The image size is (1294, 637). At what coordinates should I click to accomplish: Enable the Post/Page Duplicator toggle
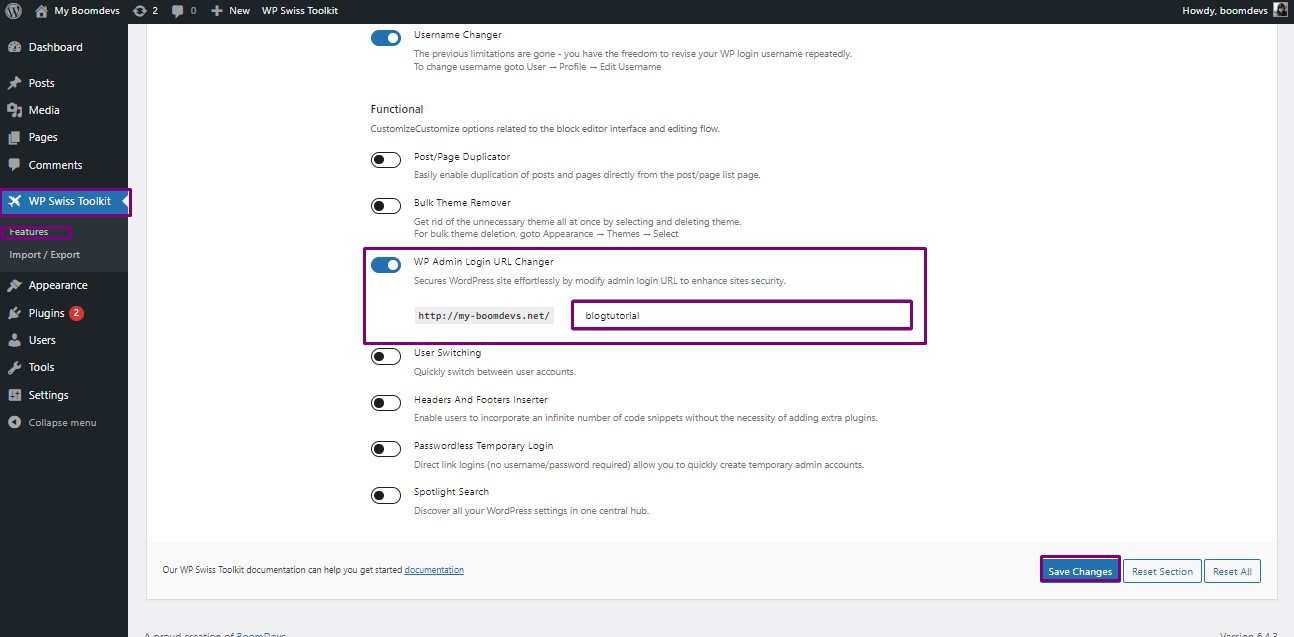coord(386,160)
